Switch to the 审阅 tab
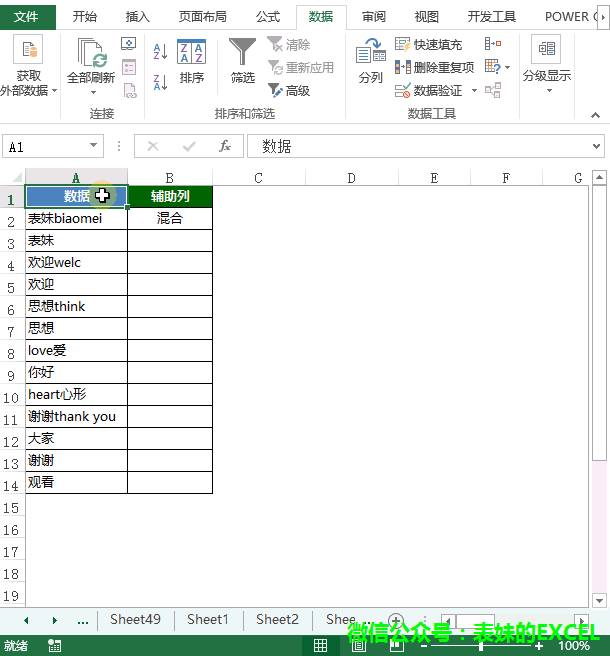The width and height of the screenshot is (610, 656). (x=374, y=17)
